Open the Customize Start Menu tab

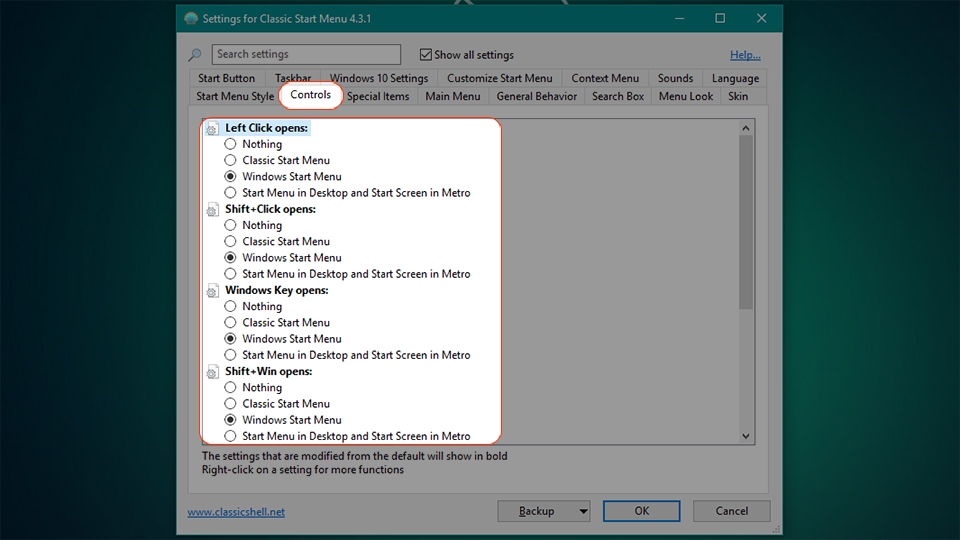[x=500, y=78]
